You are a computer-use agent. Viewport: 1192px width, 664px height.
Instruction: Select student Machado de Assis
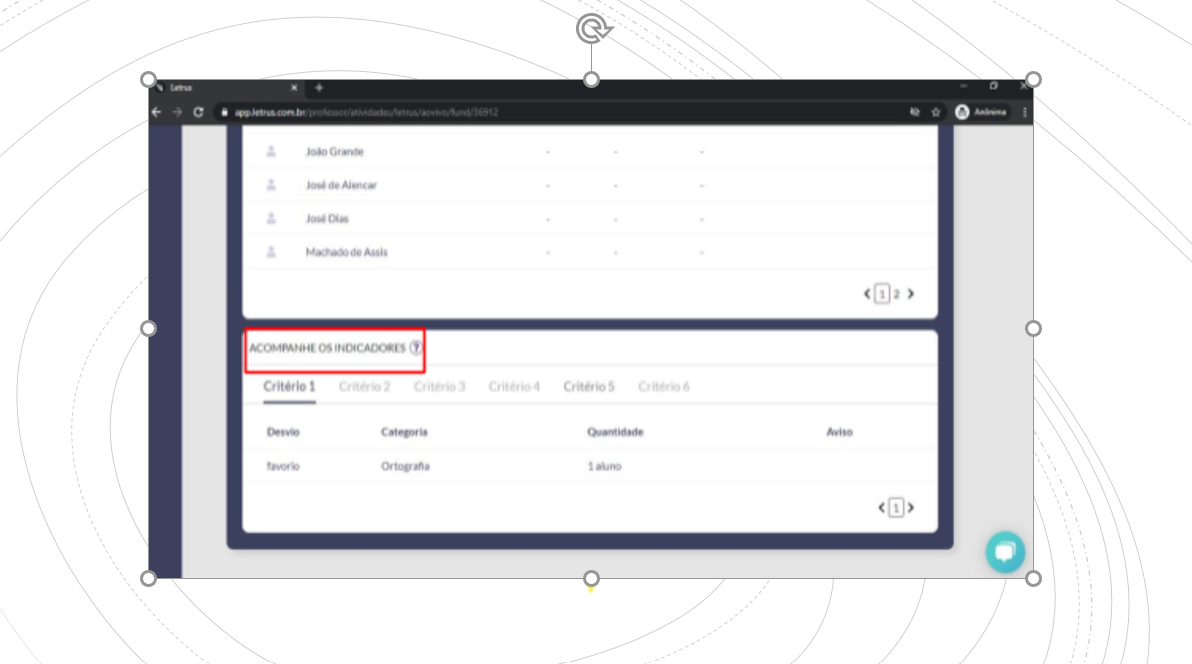click(x=347, y=252)
